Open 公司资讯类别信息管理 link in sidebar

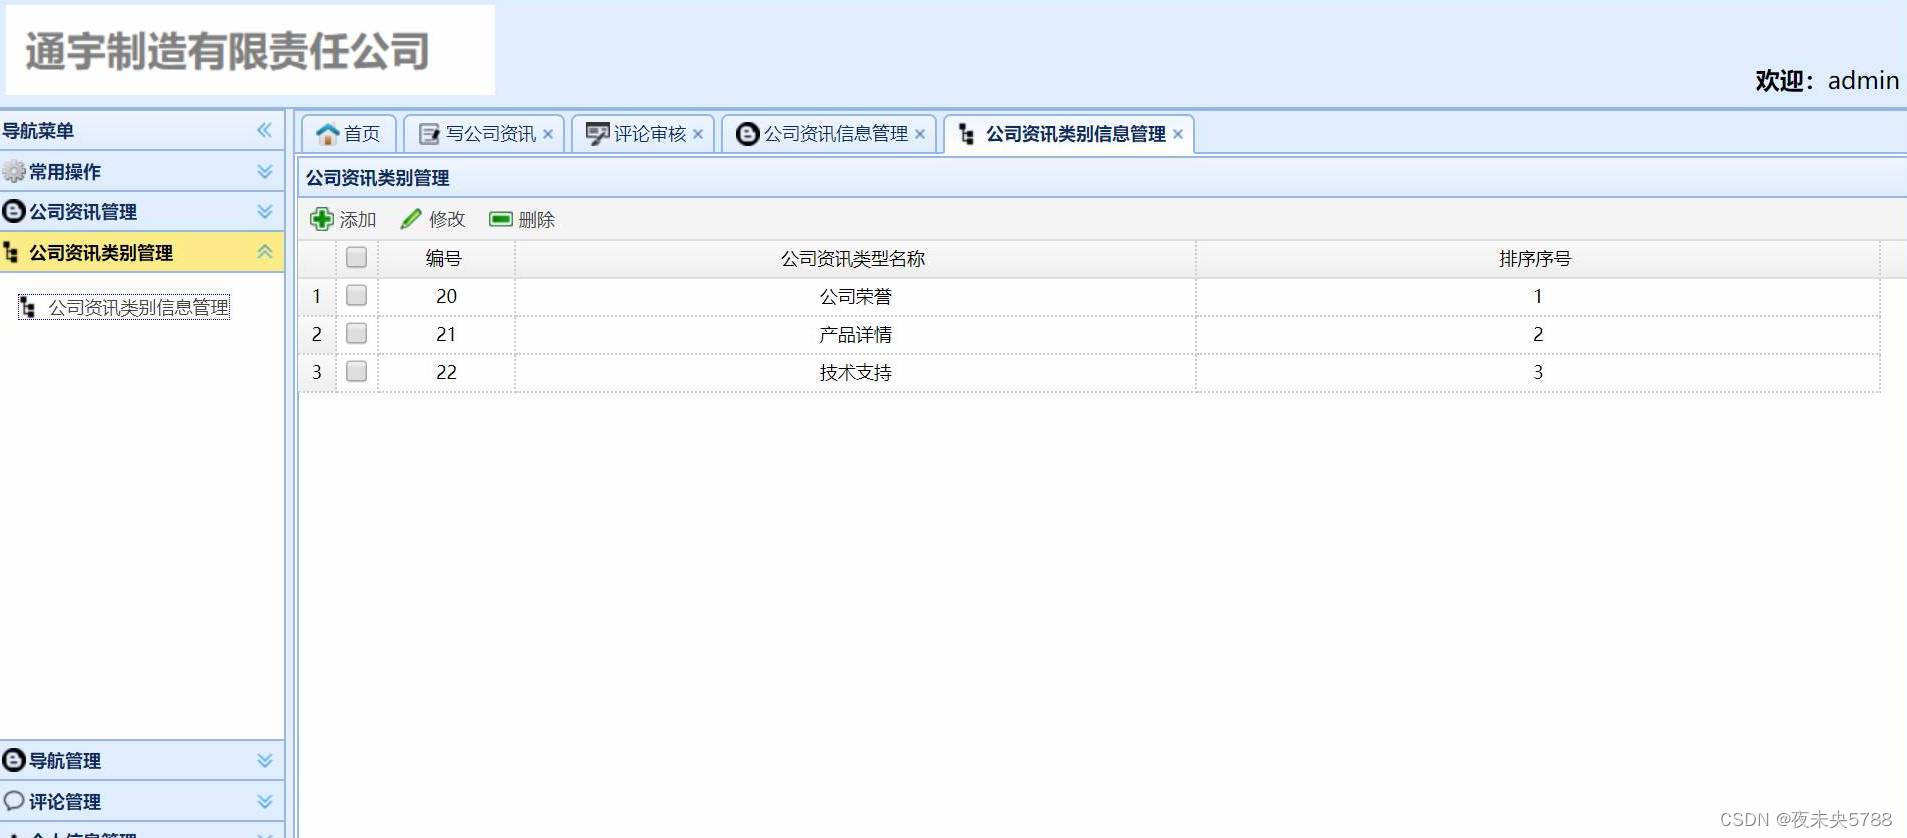139,308
